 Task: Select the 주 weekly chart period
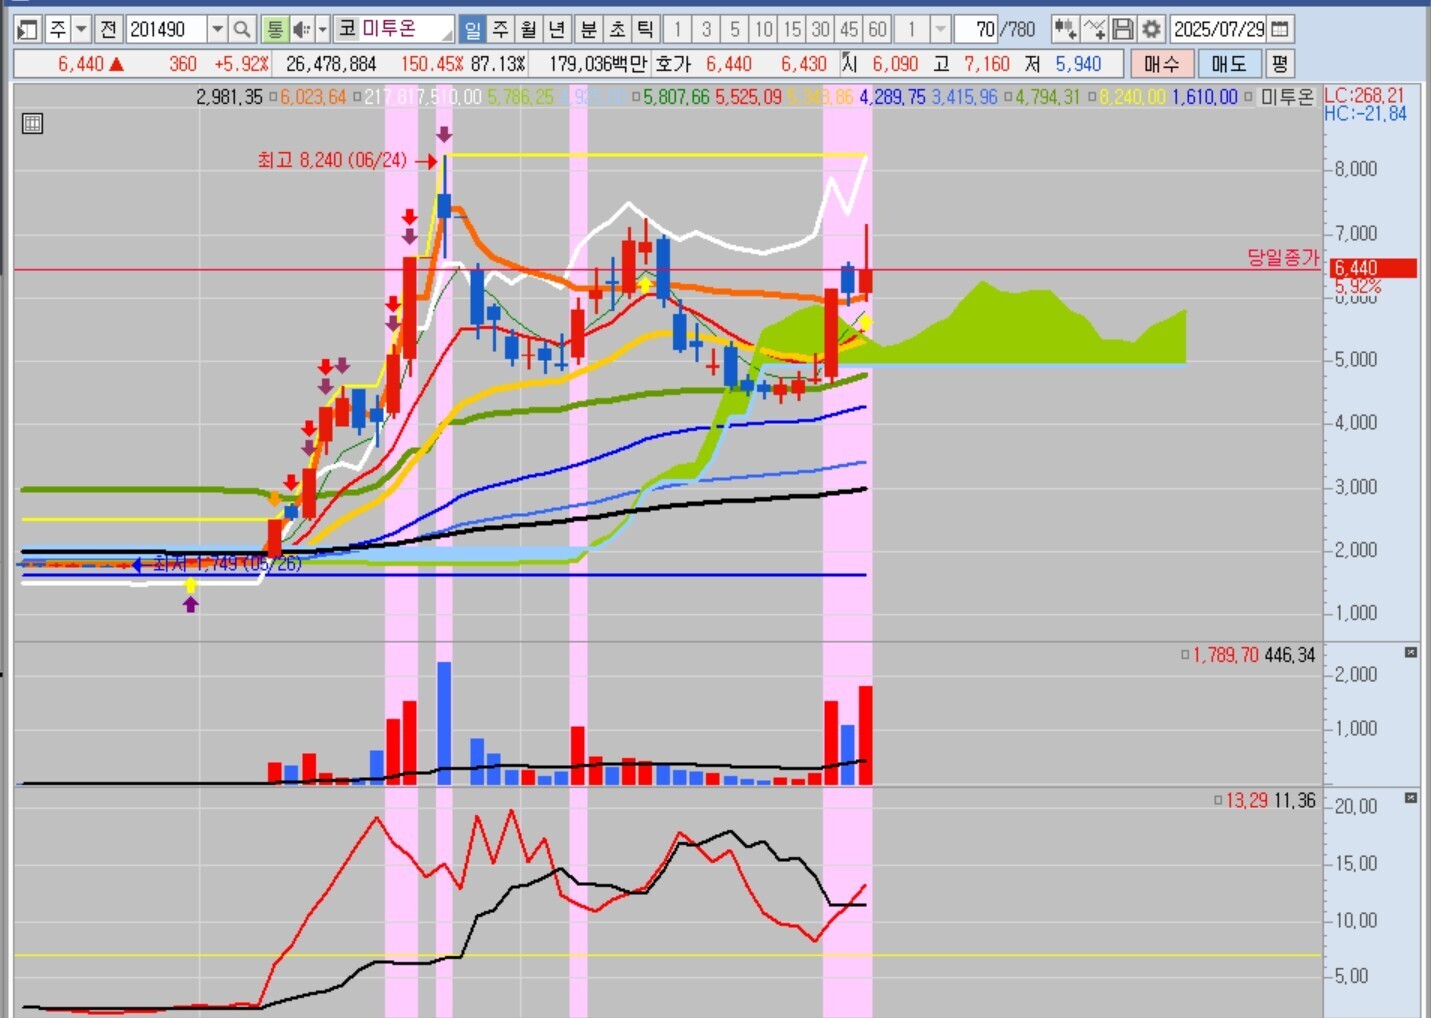[x=501, y=29]
